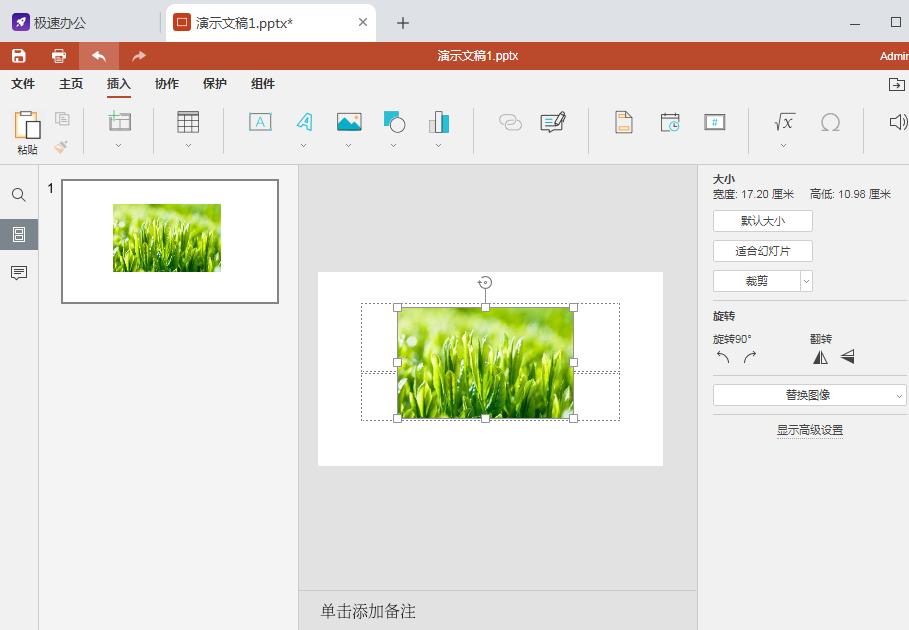Flip the image horizontally
Image resolution: width=909 pixels, height=630 pixels.
coord(820,356)
